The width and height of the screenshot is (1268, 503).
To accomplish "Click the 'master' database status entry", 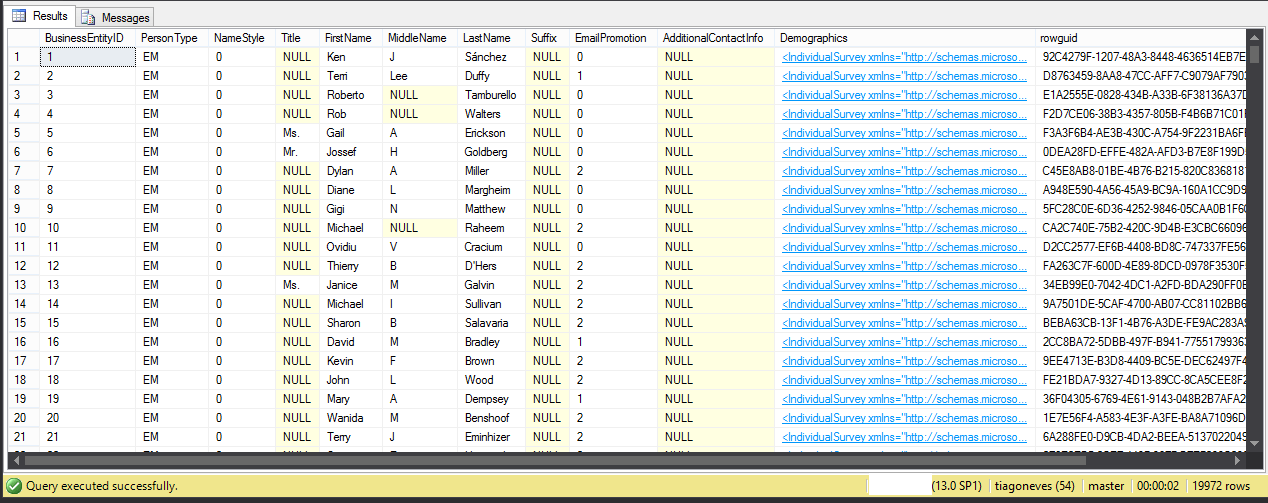I will point(1106,486).
